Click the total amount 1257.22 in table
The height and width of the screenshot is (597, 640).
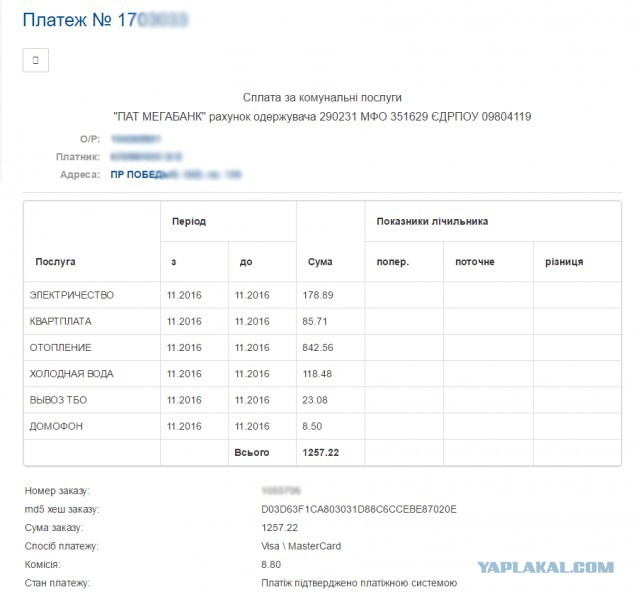(x=321, y=452)
